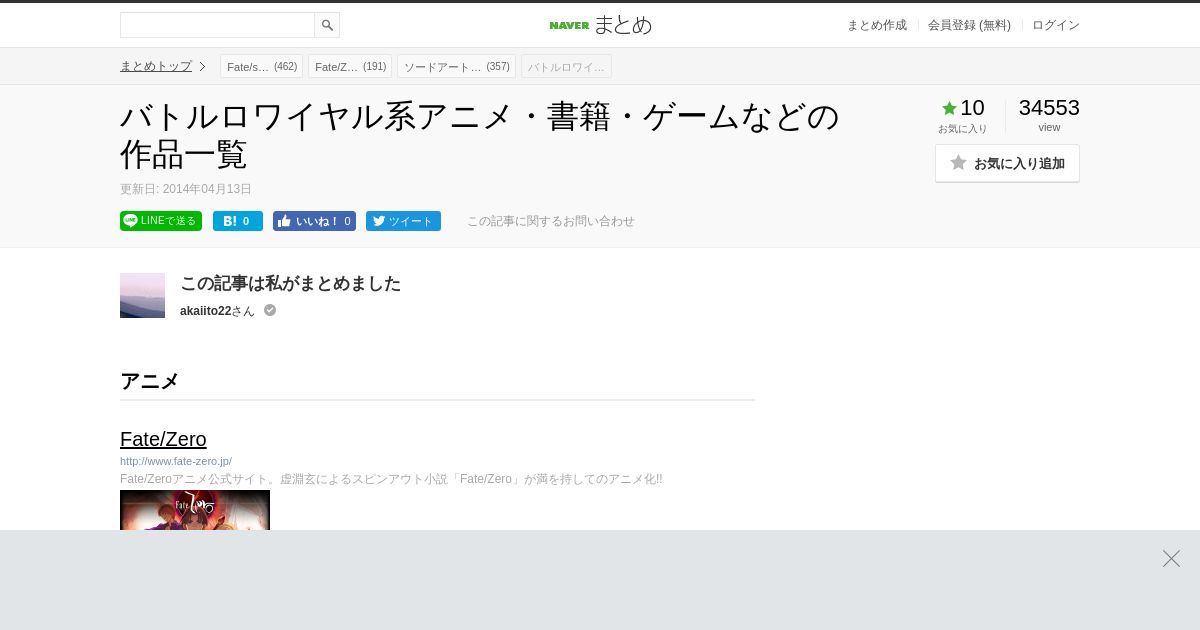Image resolution: width=1200 pixels, height=630 pixels.
Task: Click the Fate/Zeroアニメ公式サイト description text
Action: tap(391, 479)
